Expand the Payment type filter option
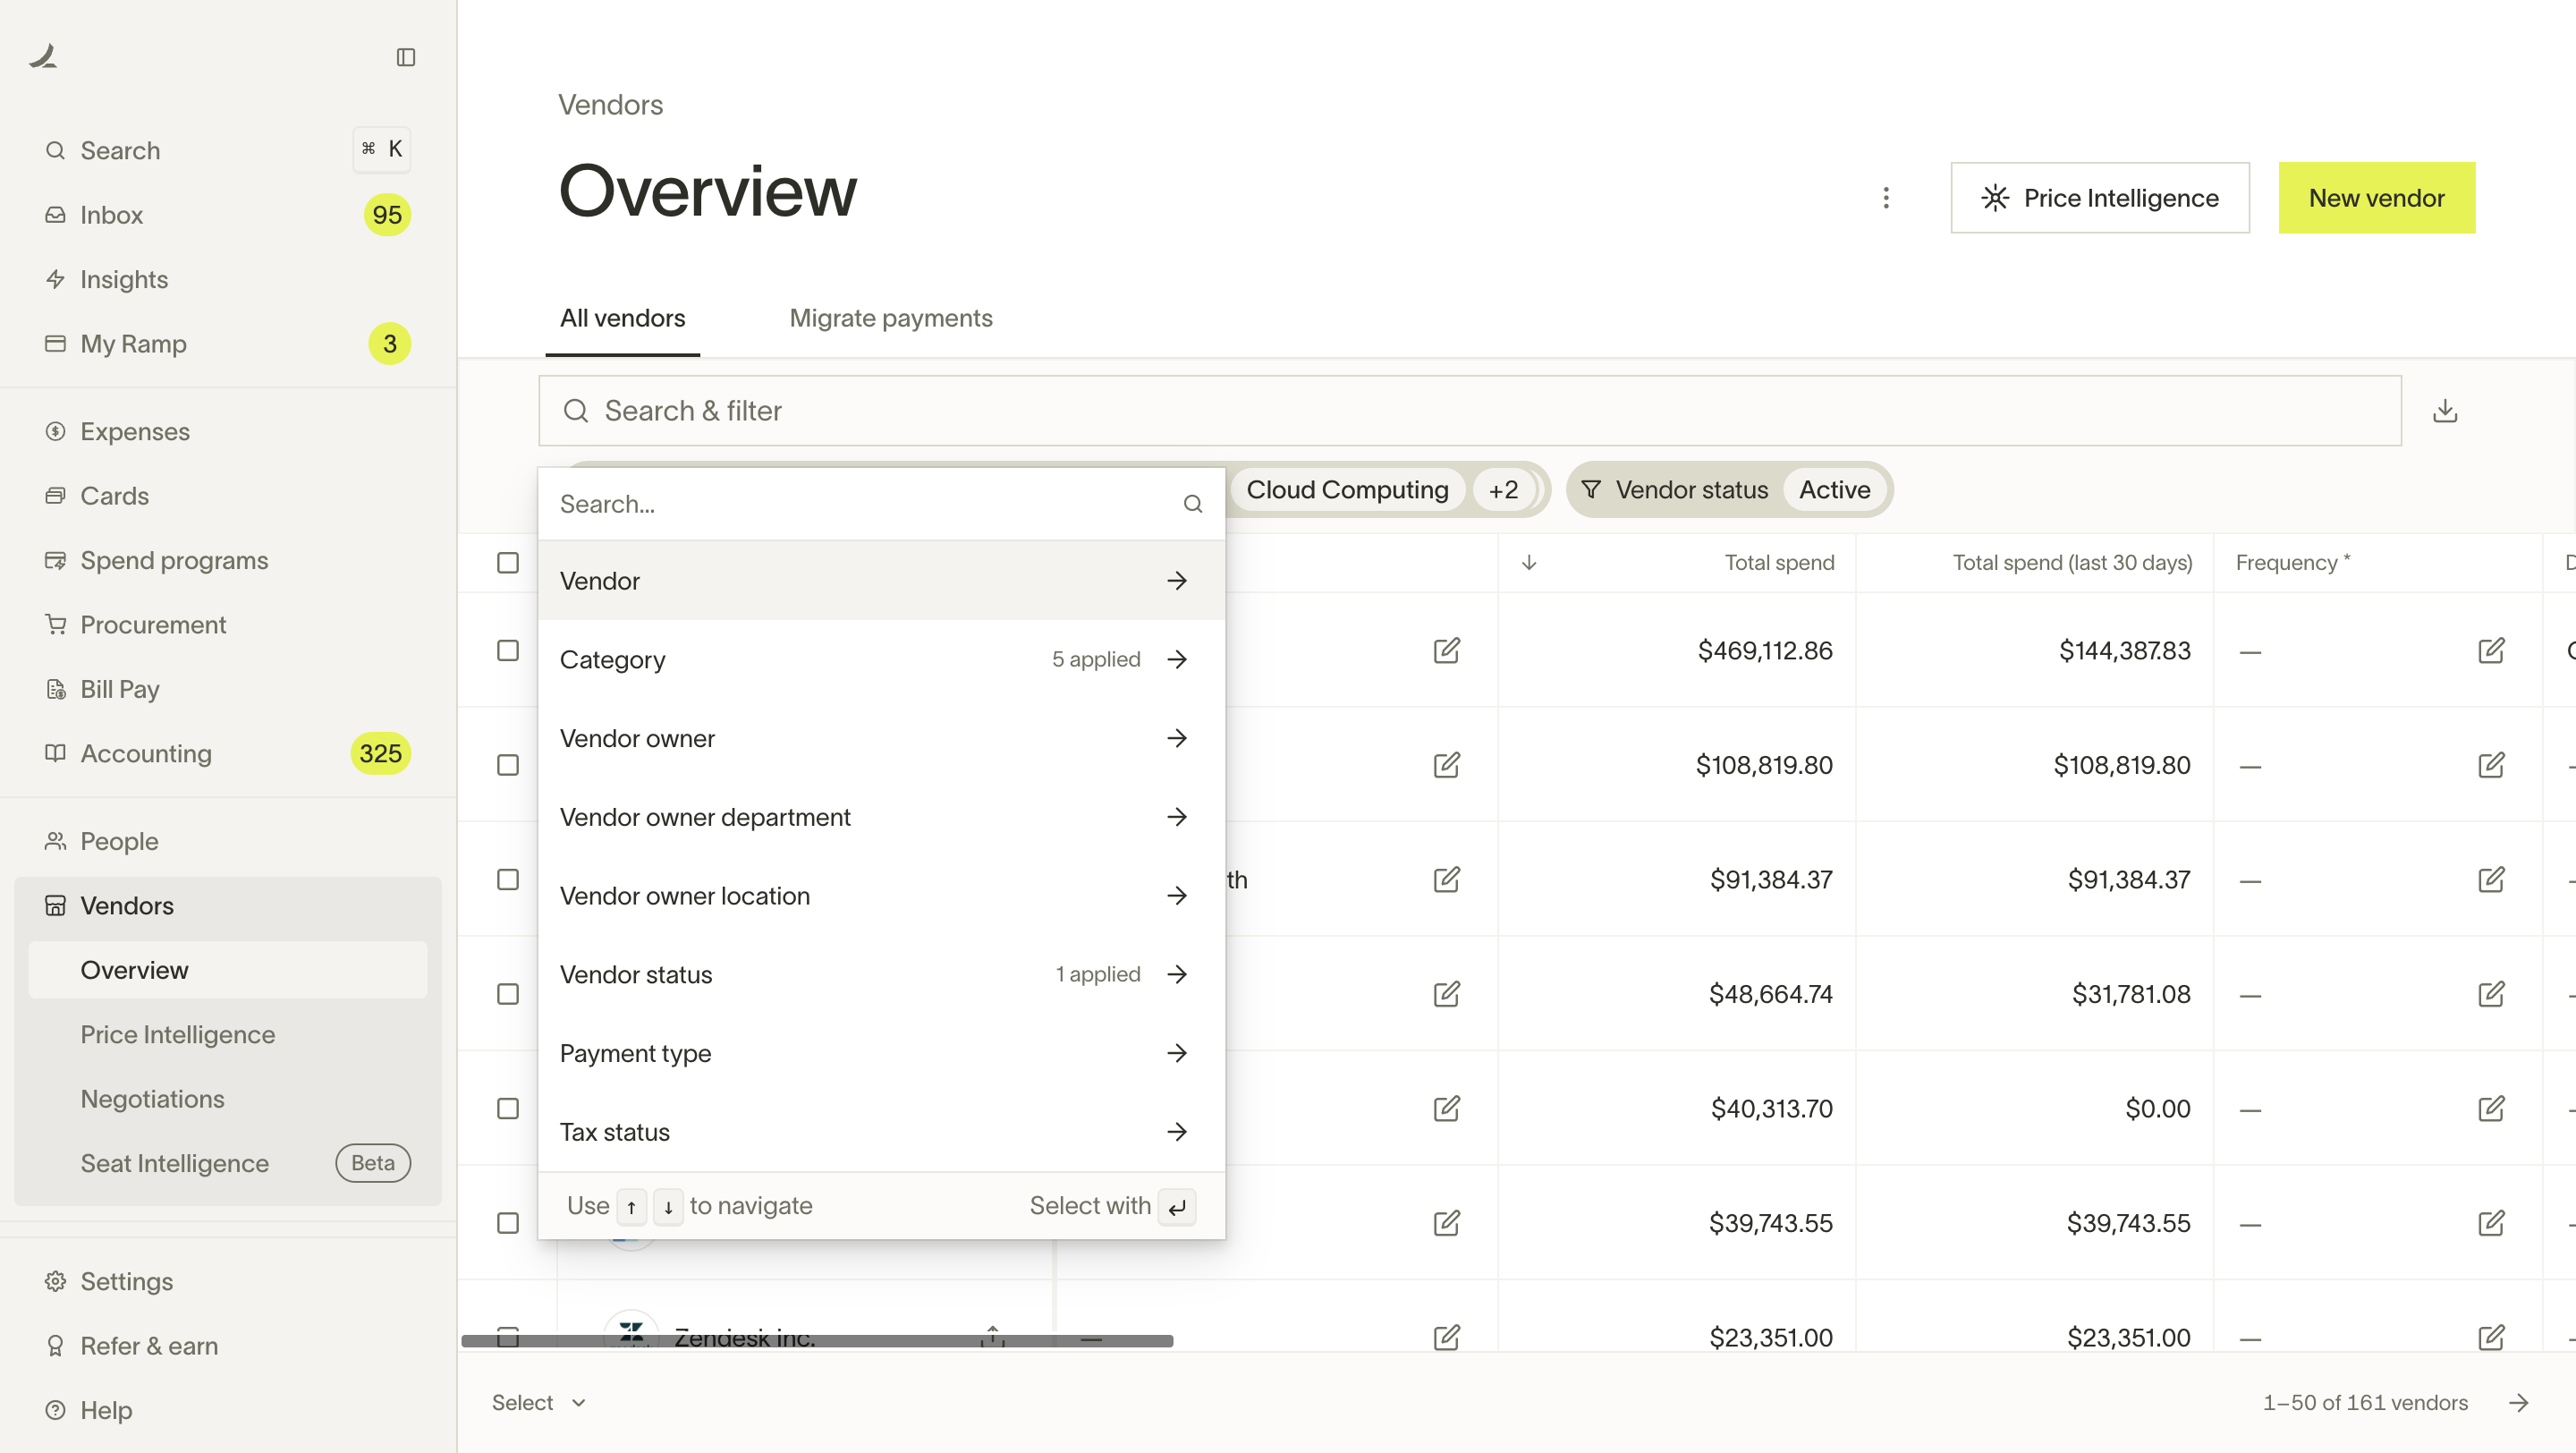2576x1453 pixels. tap(881, 1053)
